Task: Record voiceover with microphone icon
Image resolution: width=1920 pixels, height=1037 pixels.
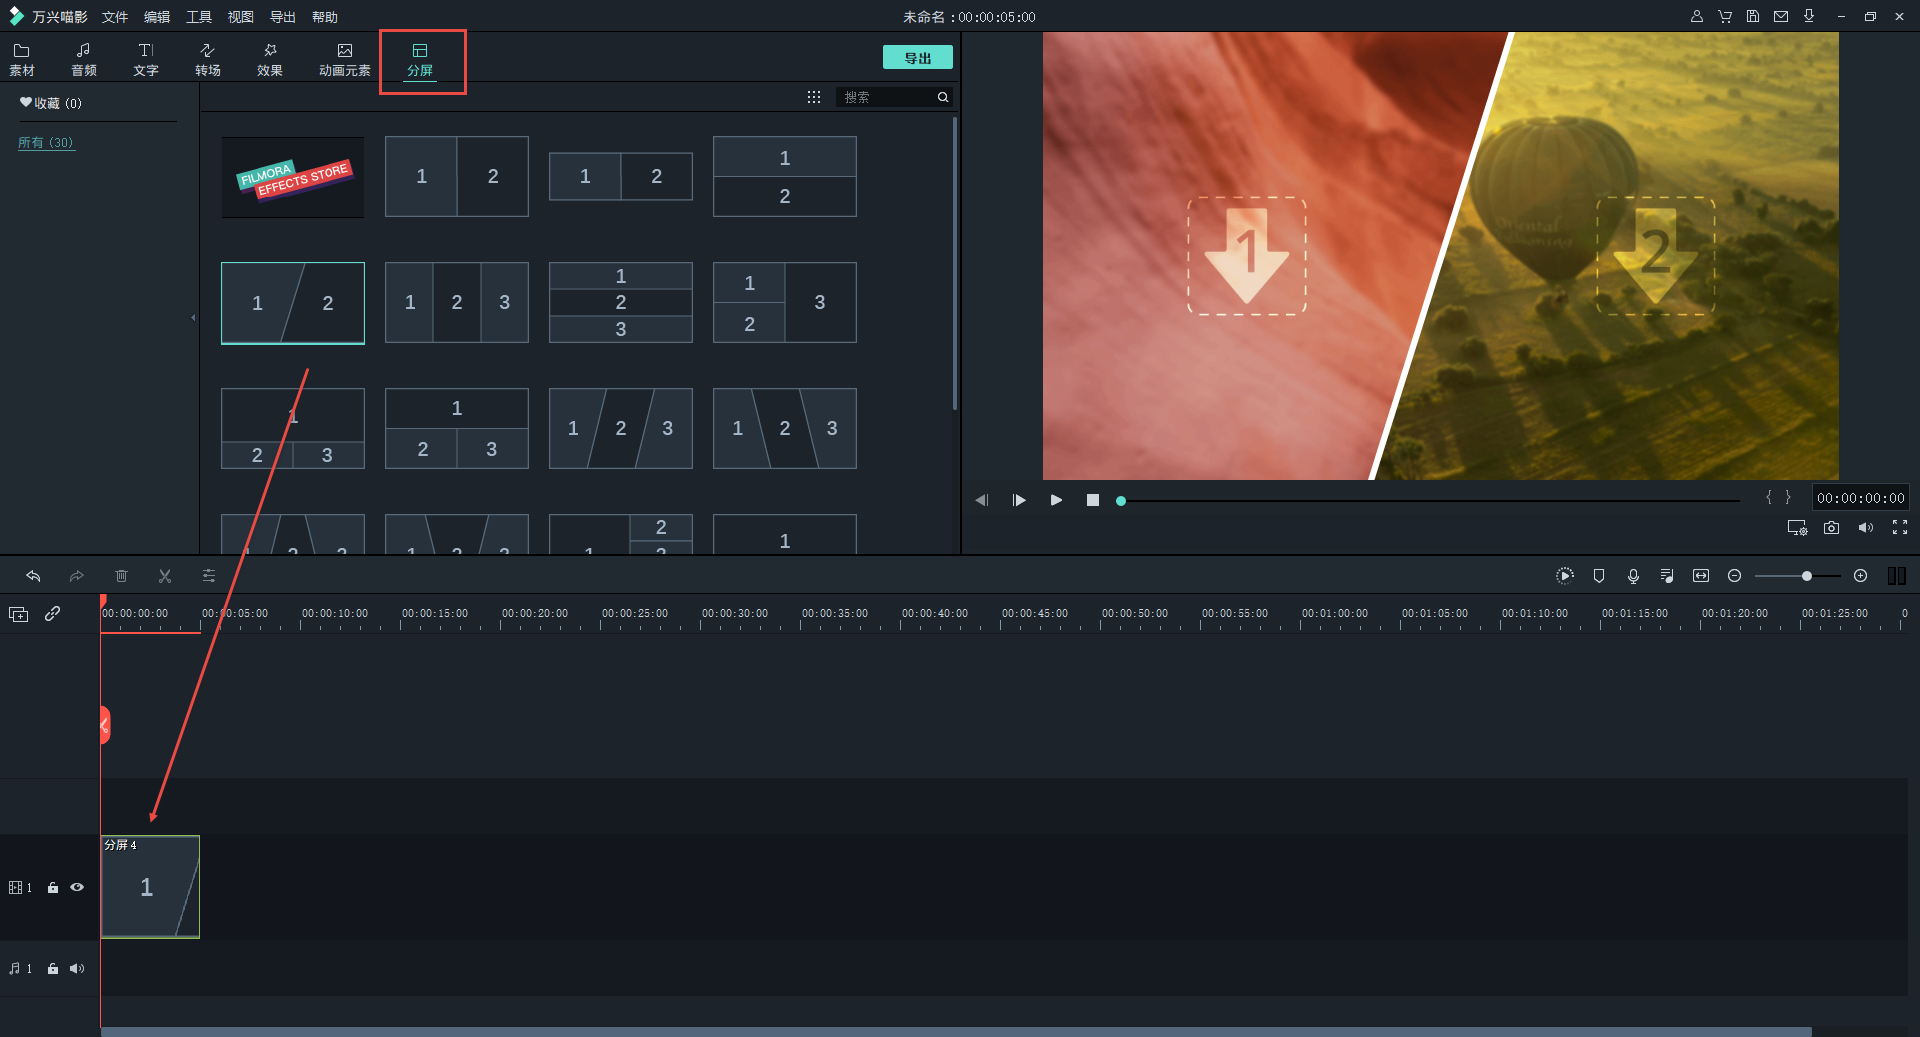Action: point(1633,576)
